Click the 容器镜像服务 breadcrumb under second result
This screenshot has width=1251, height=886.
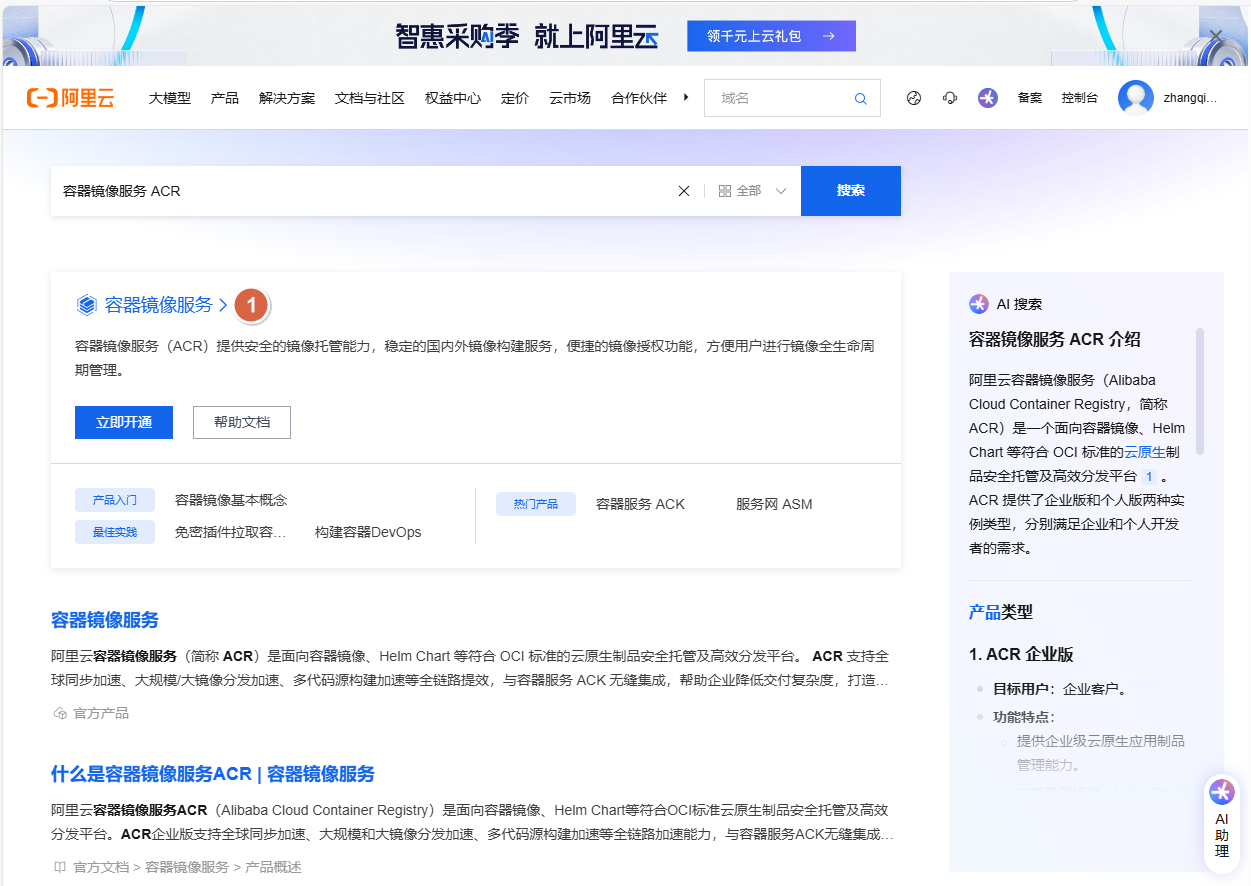pos(187,867)
